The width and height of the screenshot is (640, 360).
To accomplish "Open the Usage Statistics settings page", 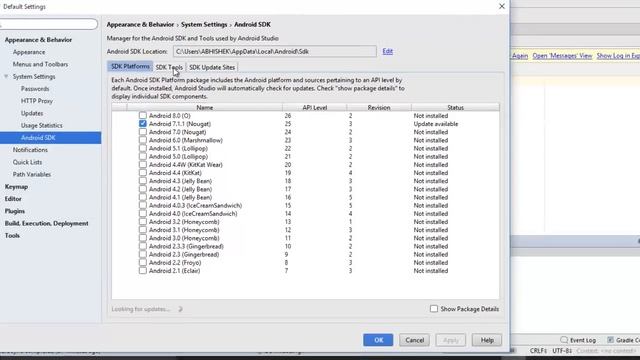I will [42, 125].
